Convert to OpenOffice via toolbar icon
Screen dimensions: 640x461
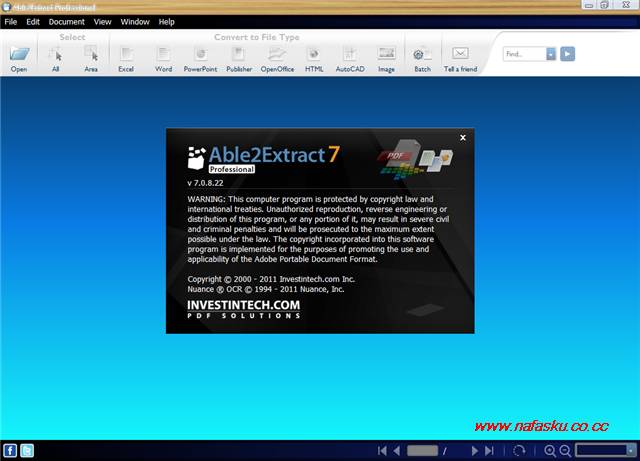point(277,54)
